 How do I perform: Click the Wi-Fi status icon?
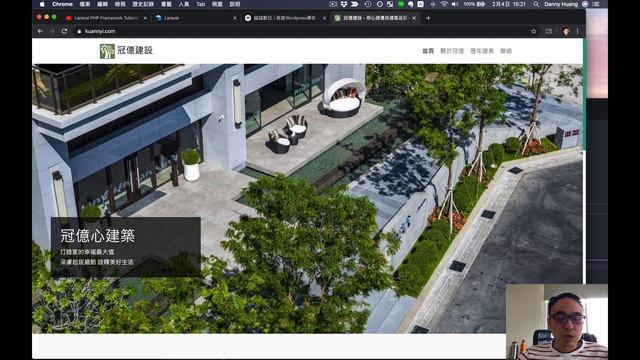pos(444,4)
